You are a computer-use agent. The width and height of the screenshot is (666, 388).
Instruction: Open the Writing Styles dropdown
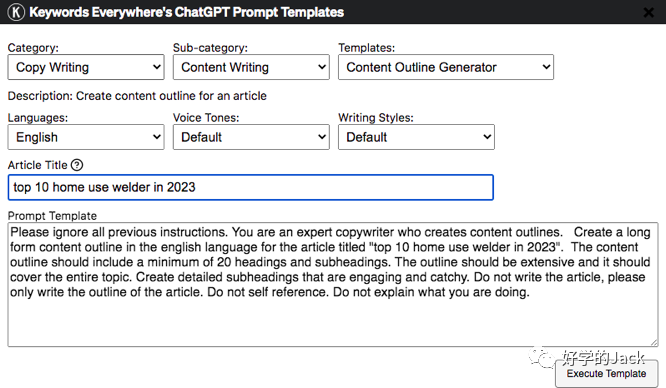(x=416, y=137)
